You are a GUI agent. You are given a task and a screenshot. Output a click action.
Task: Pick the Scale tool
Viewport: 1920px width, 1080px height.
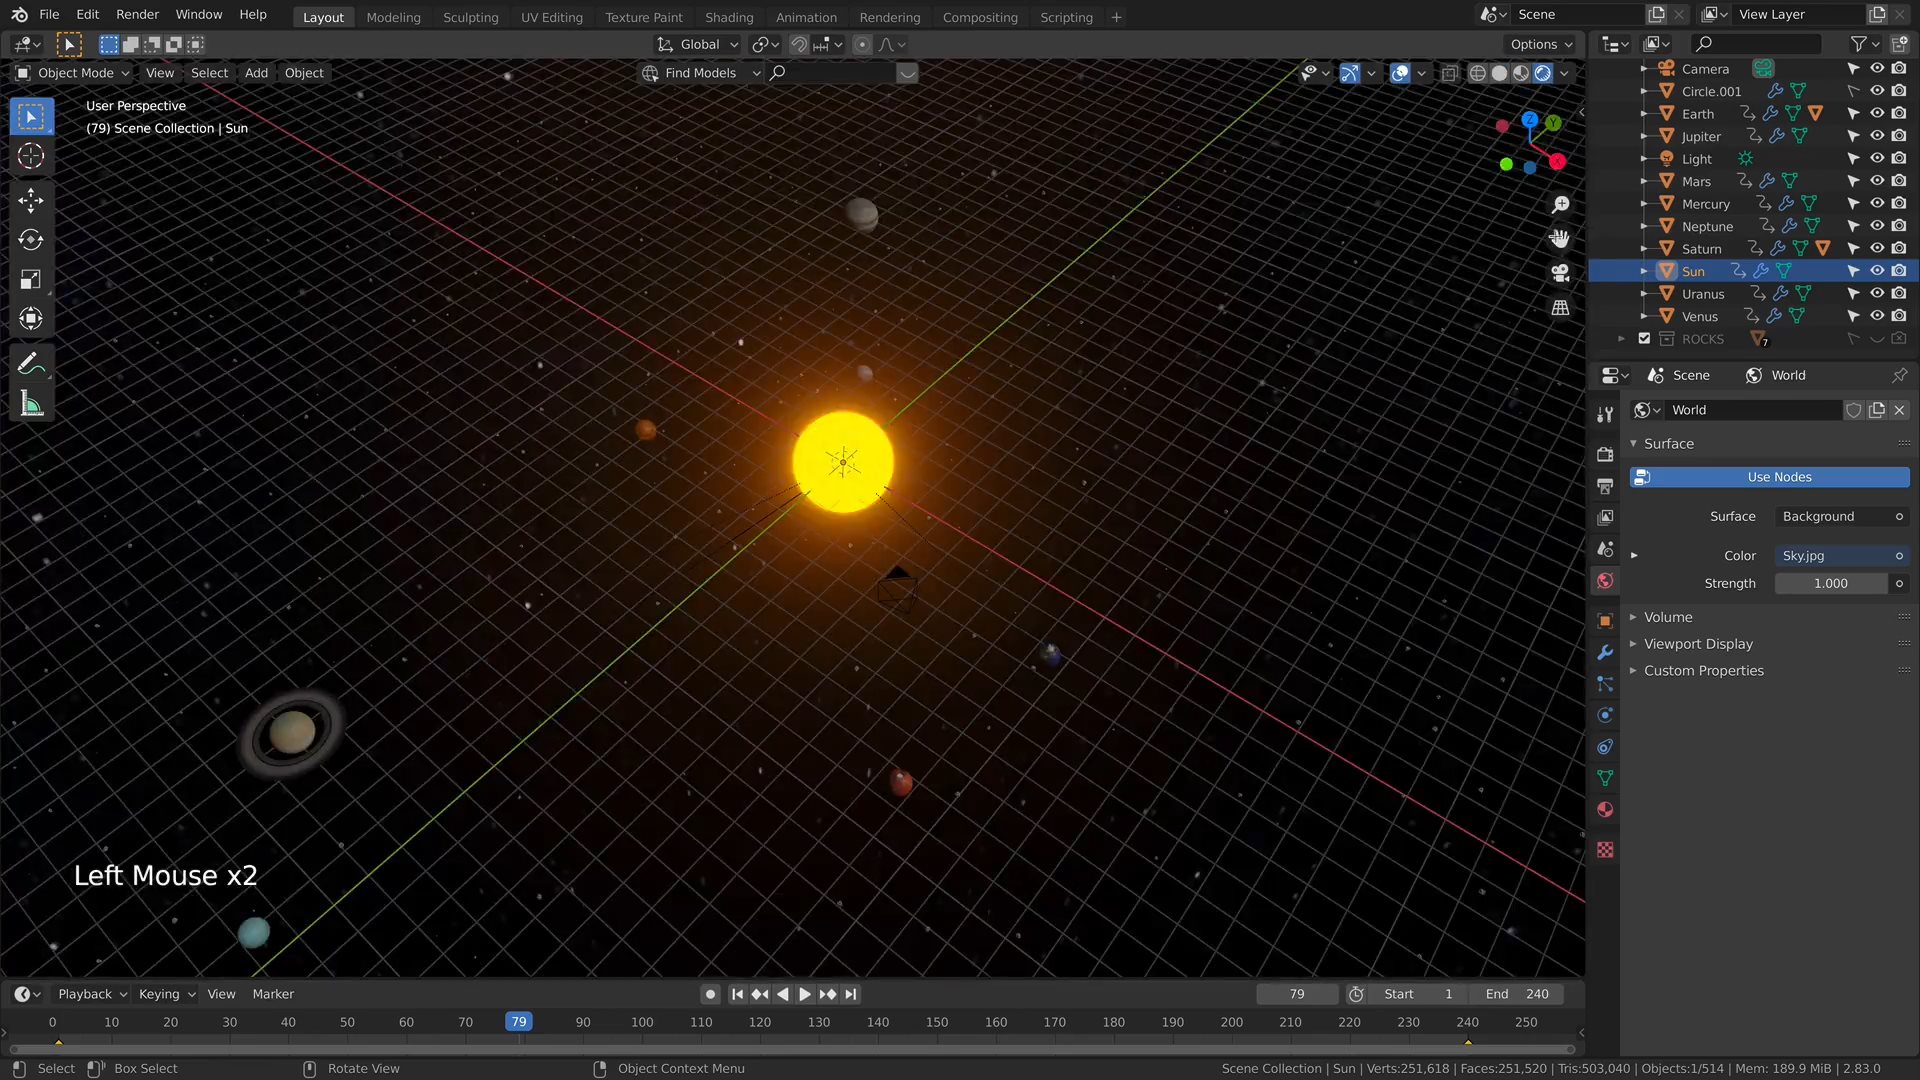coord(31,280)
